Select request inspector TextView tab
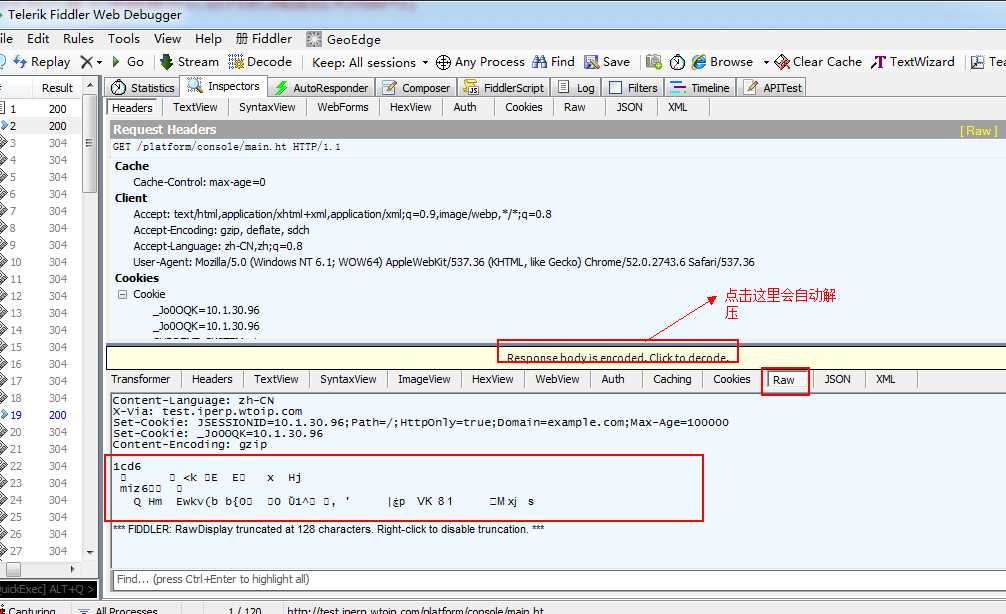The width and height of the screenshot is (1006, 614). click(x=195, y=107)
